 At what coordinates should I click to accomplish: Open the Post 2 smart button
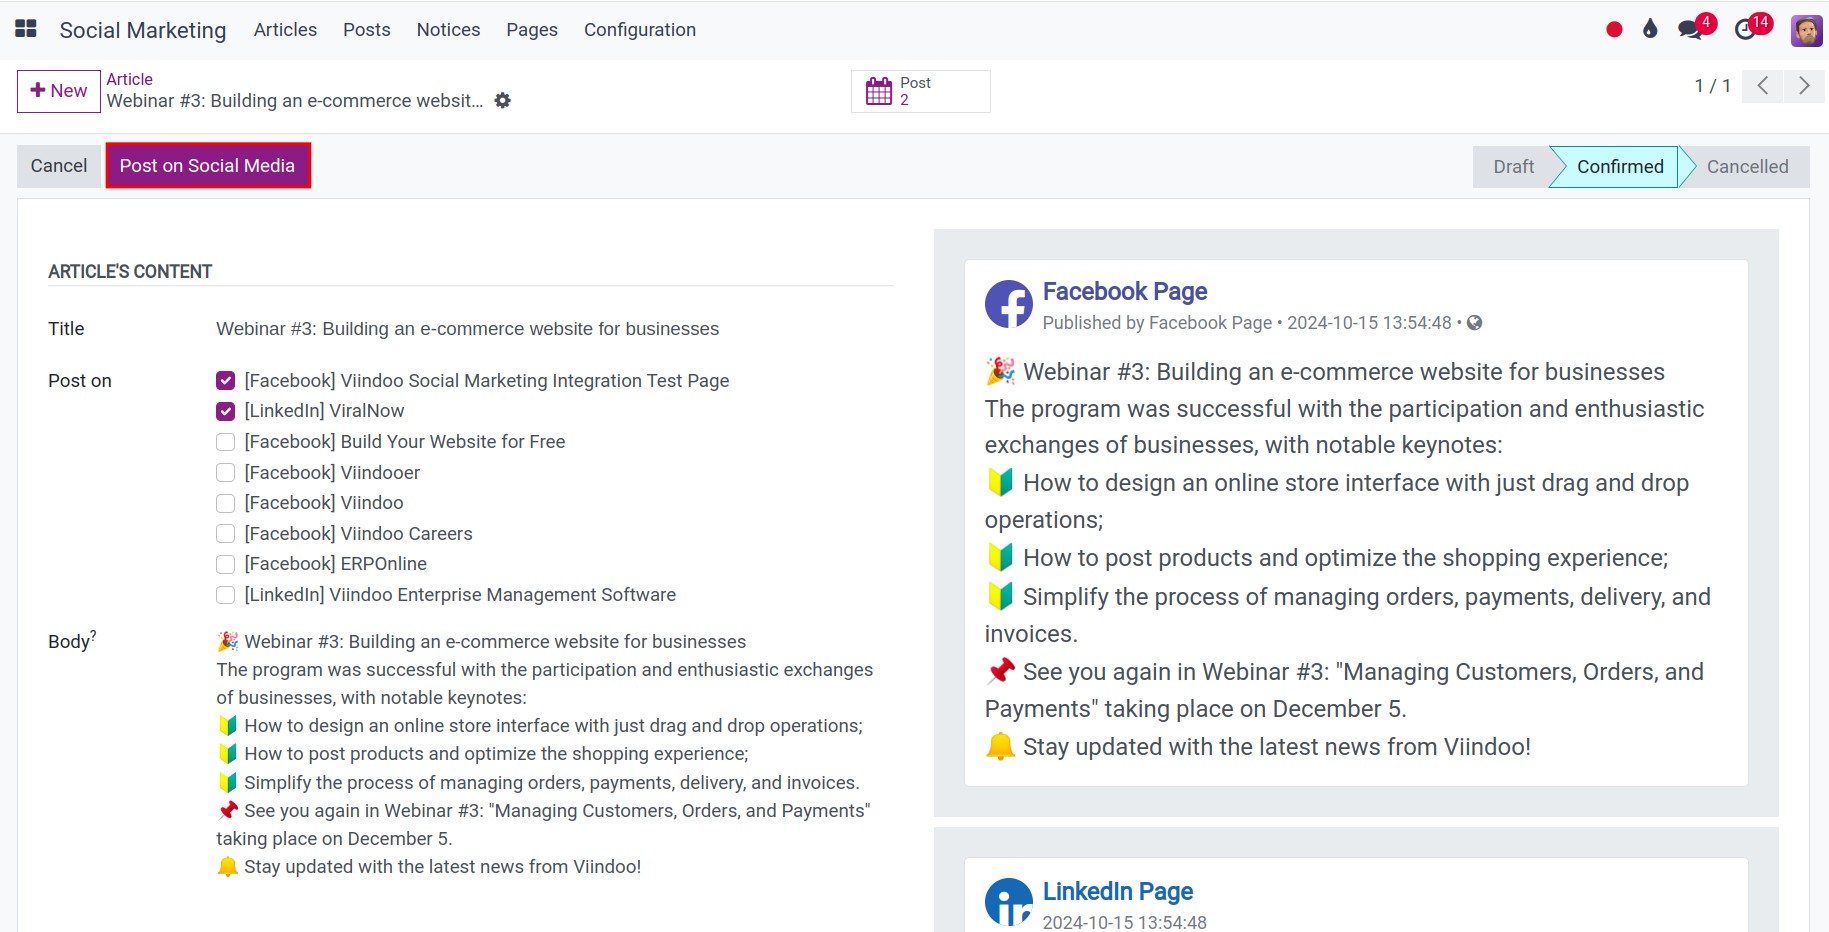click(921, 91)
